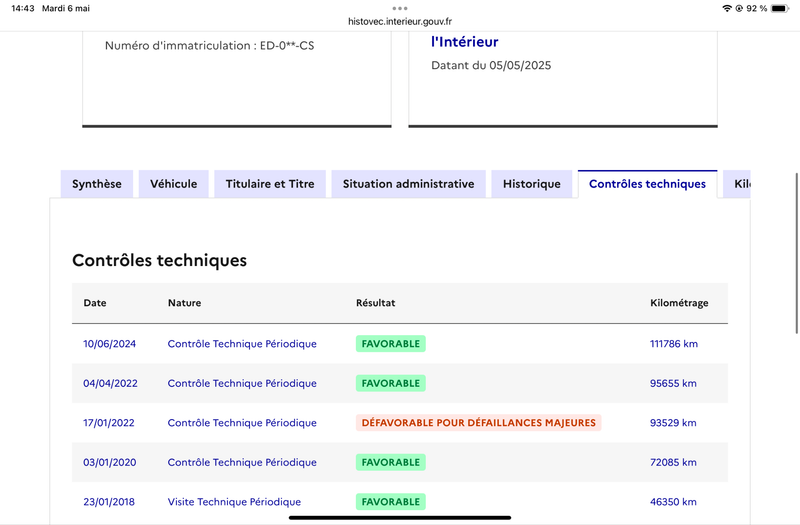Viewport: 800px width, 525px height.
Task: Click the page vertical scrollbar
Action: [797, 253]
